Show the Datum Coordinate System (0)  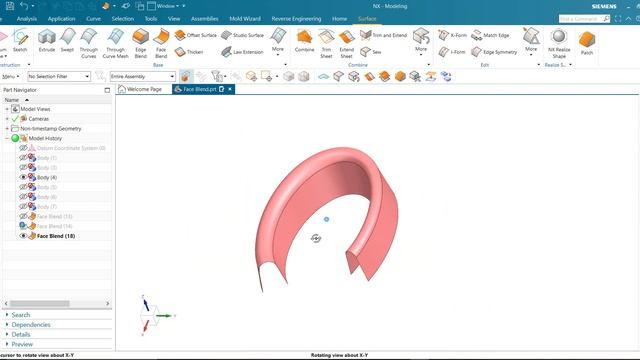click(x=23, y=148)
